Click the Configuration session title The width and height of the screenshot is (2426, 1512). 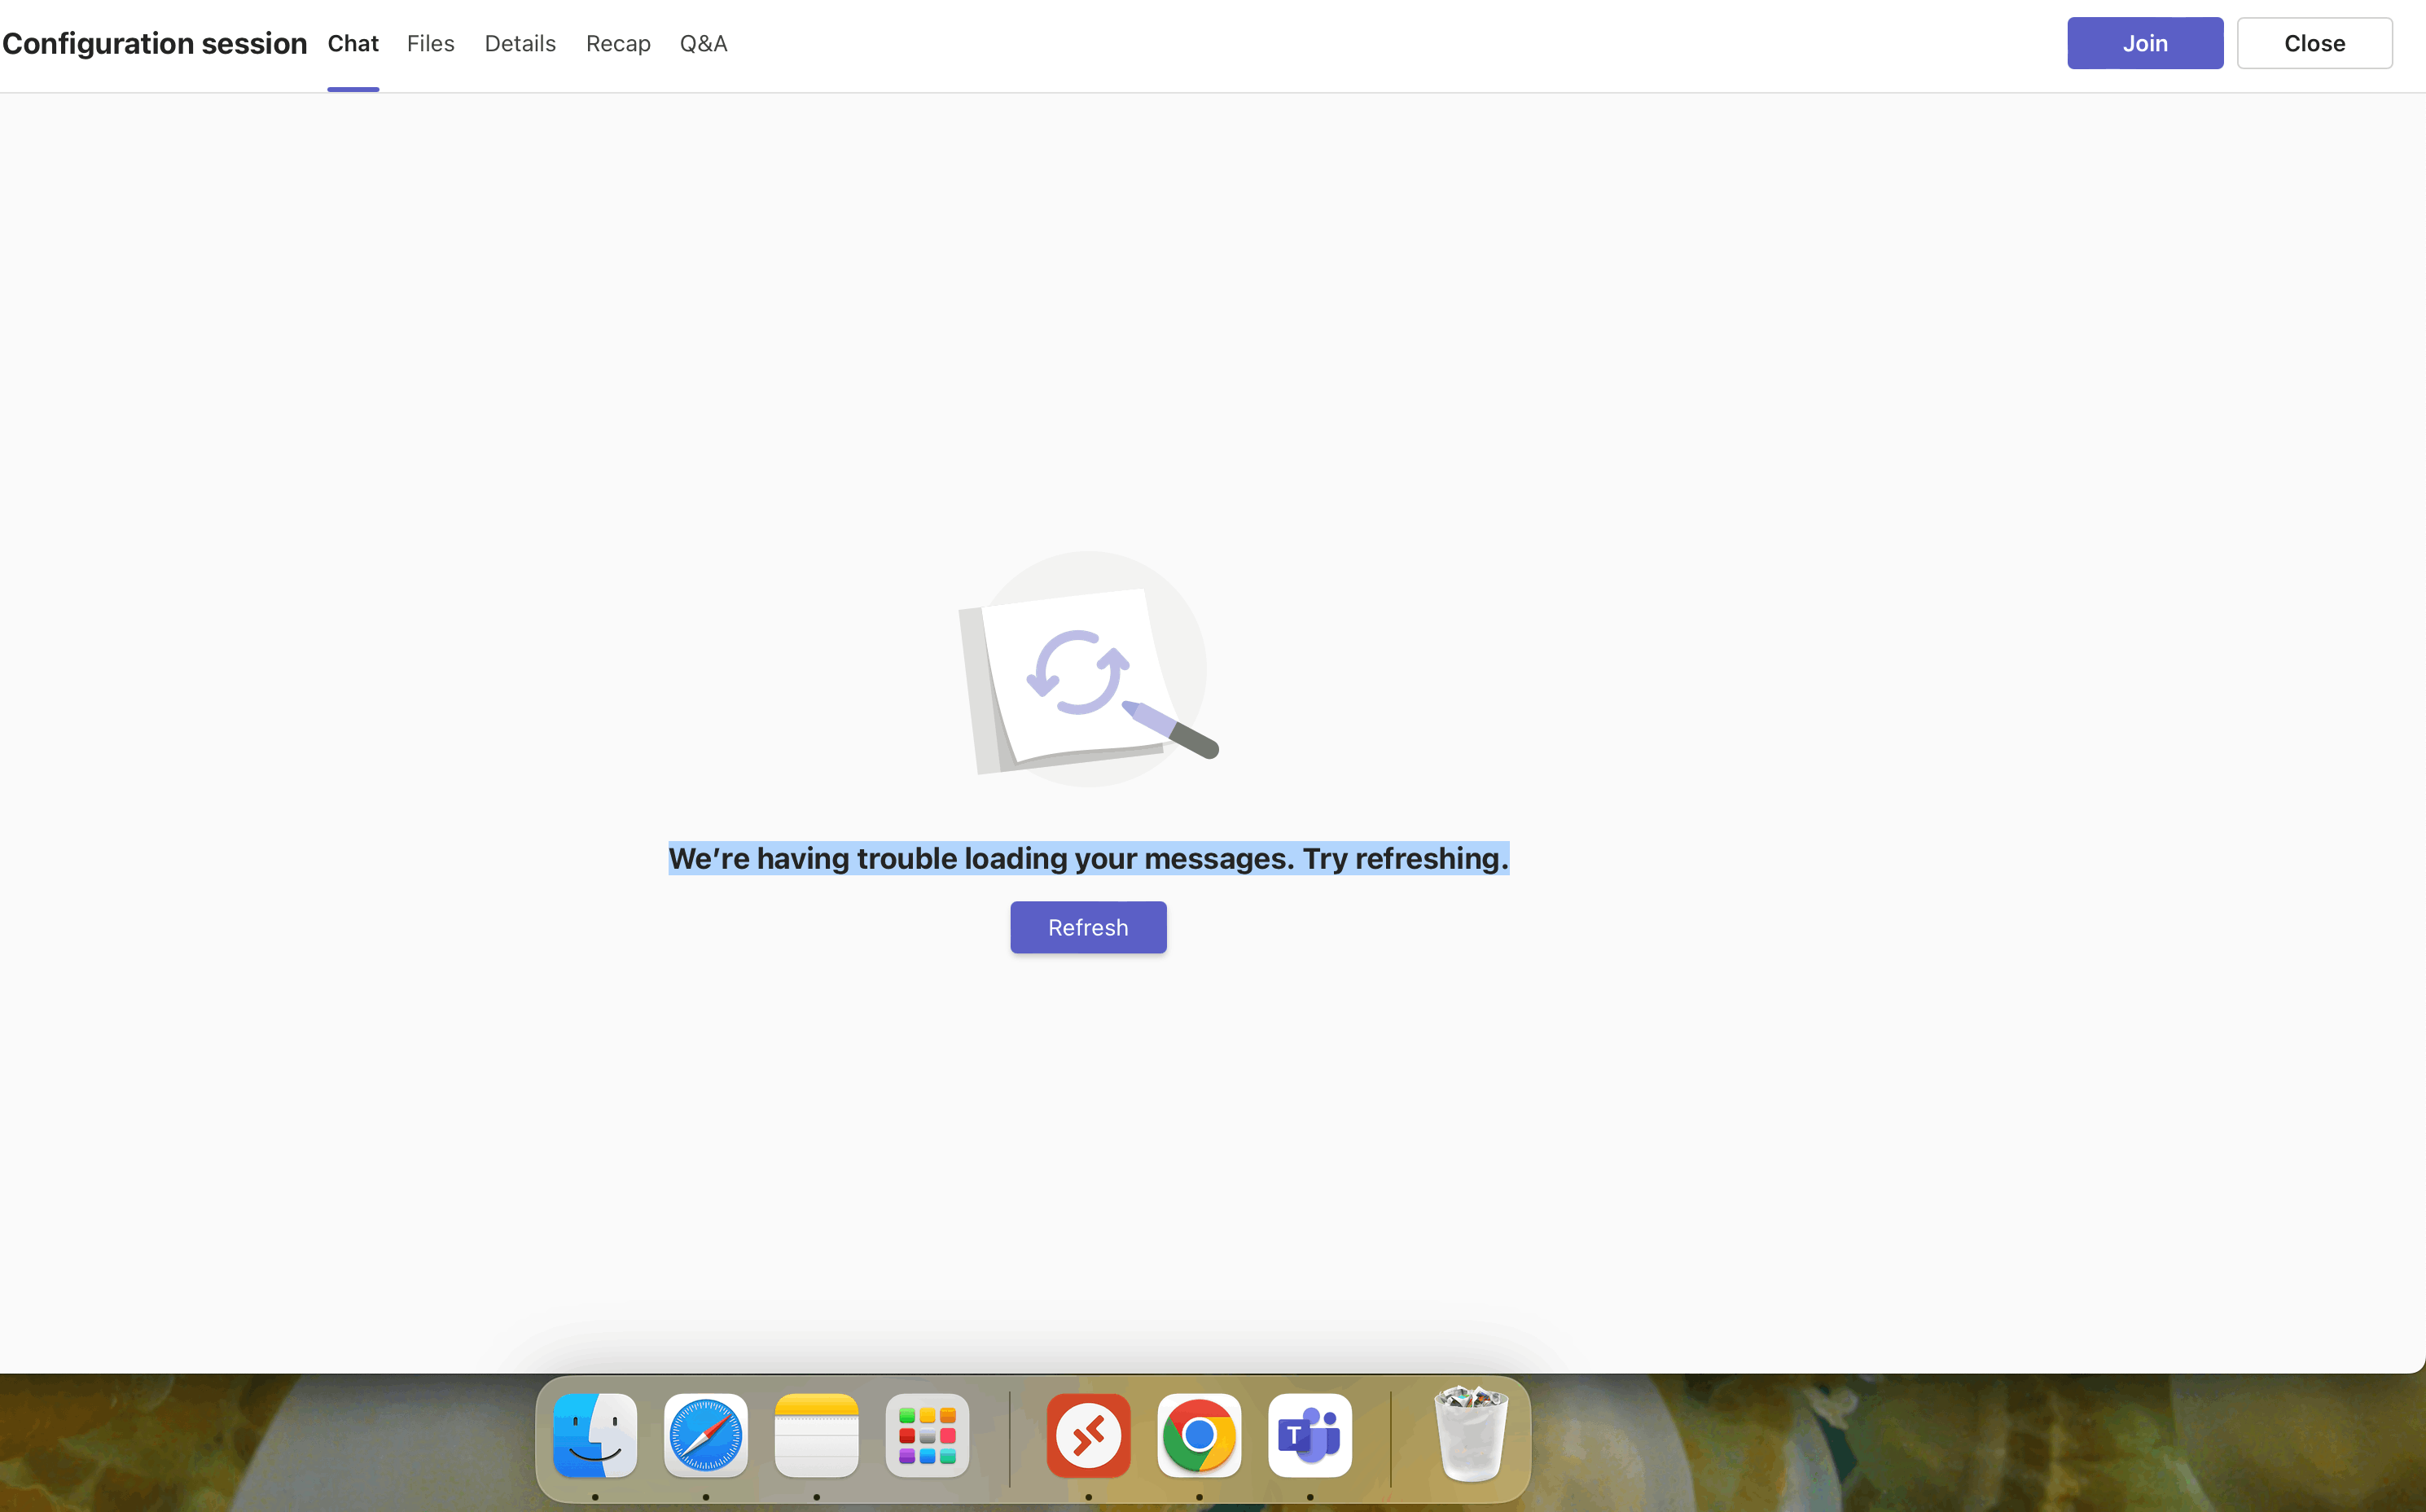tap(155, 44)
